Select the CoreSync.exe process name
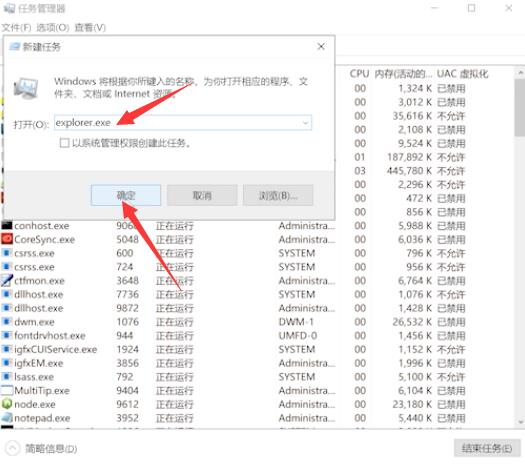The image size is (525, 465). click(x=45, y=239)
